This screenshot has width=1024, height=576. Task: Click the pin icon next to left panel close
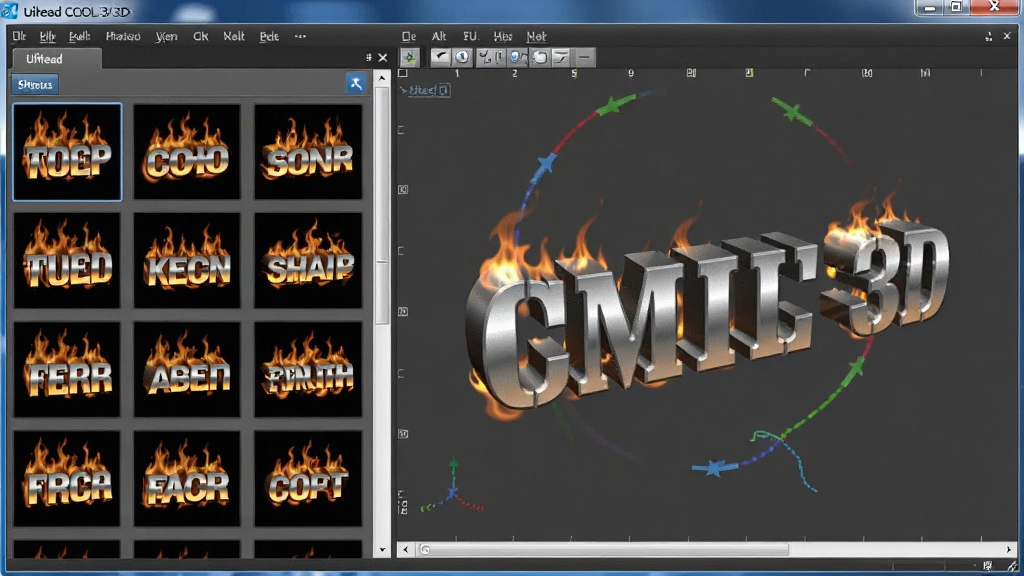click(368, 58)
